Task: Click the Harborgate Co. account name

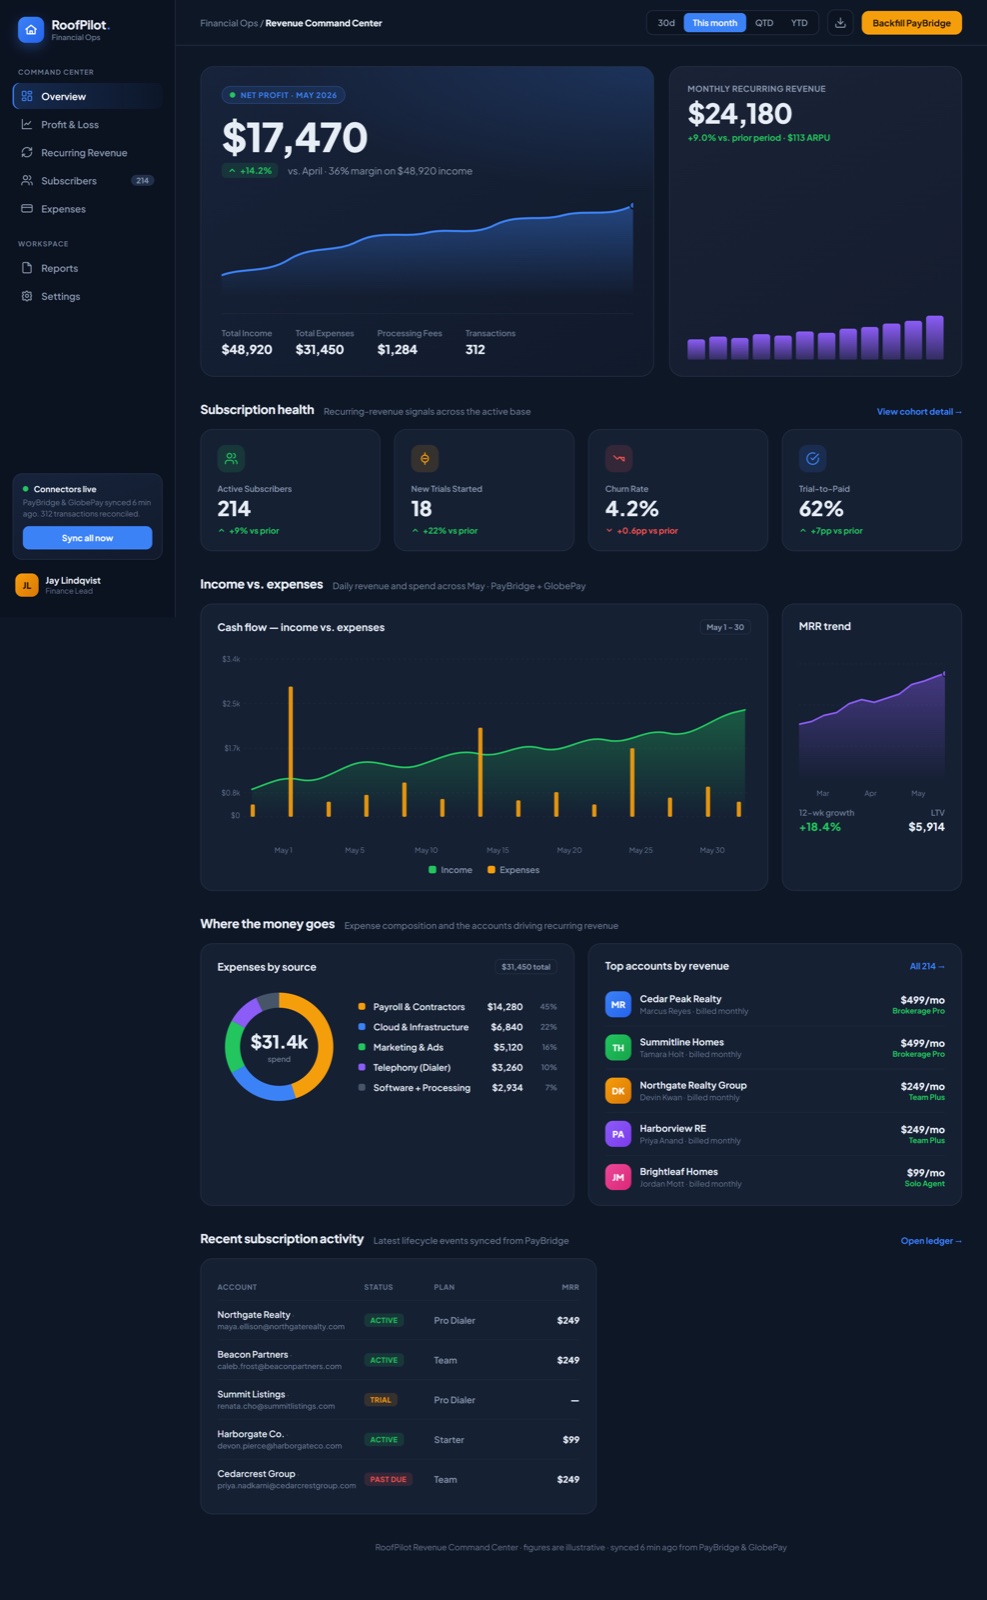Action: pos(250,1434)
